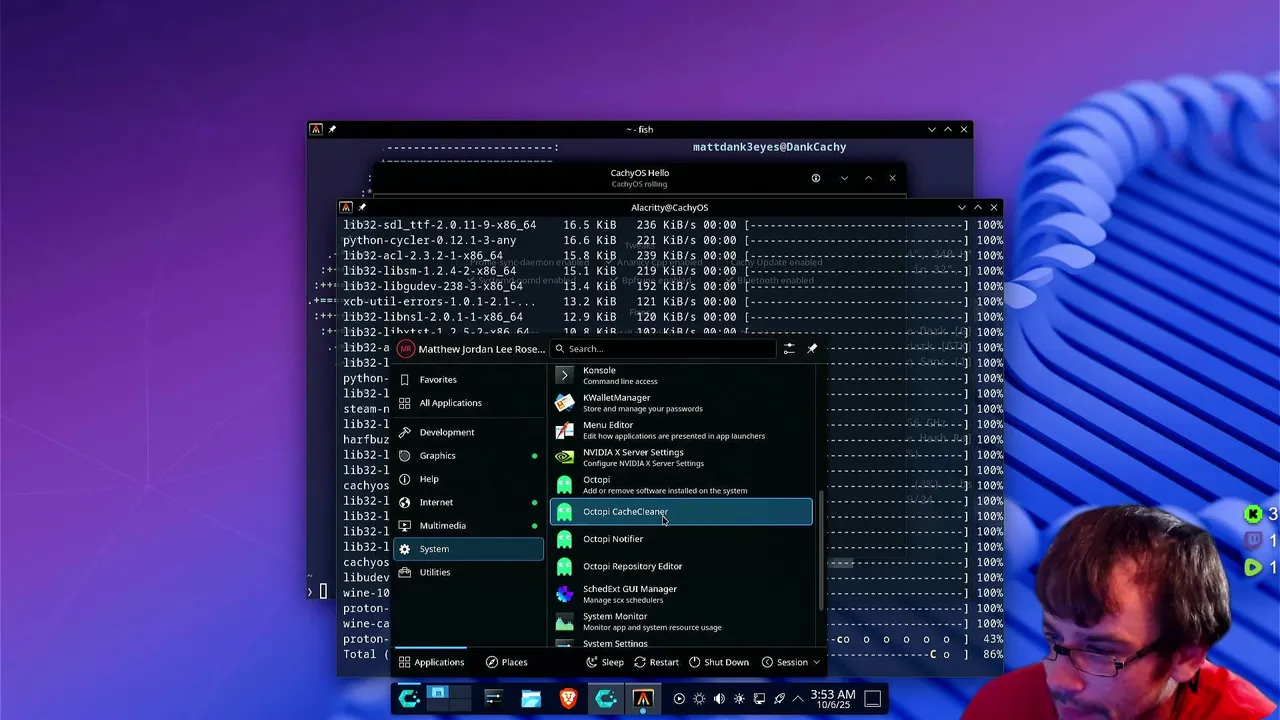Open media player tray icon

(679, 699)
